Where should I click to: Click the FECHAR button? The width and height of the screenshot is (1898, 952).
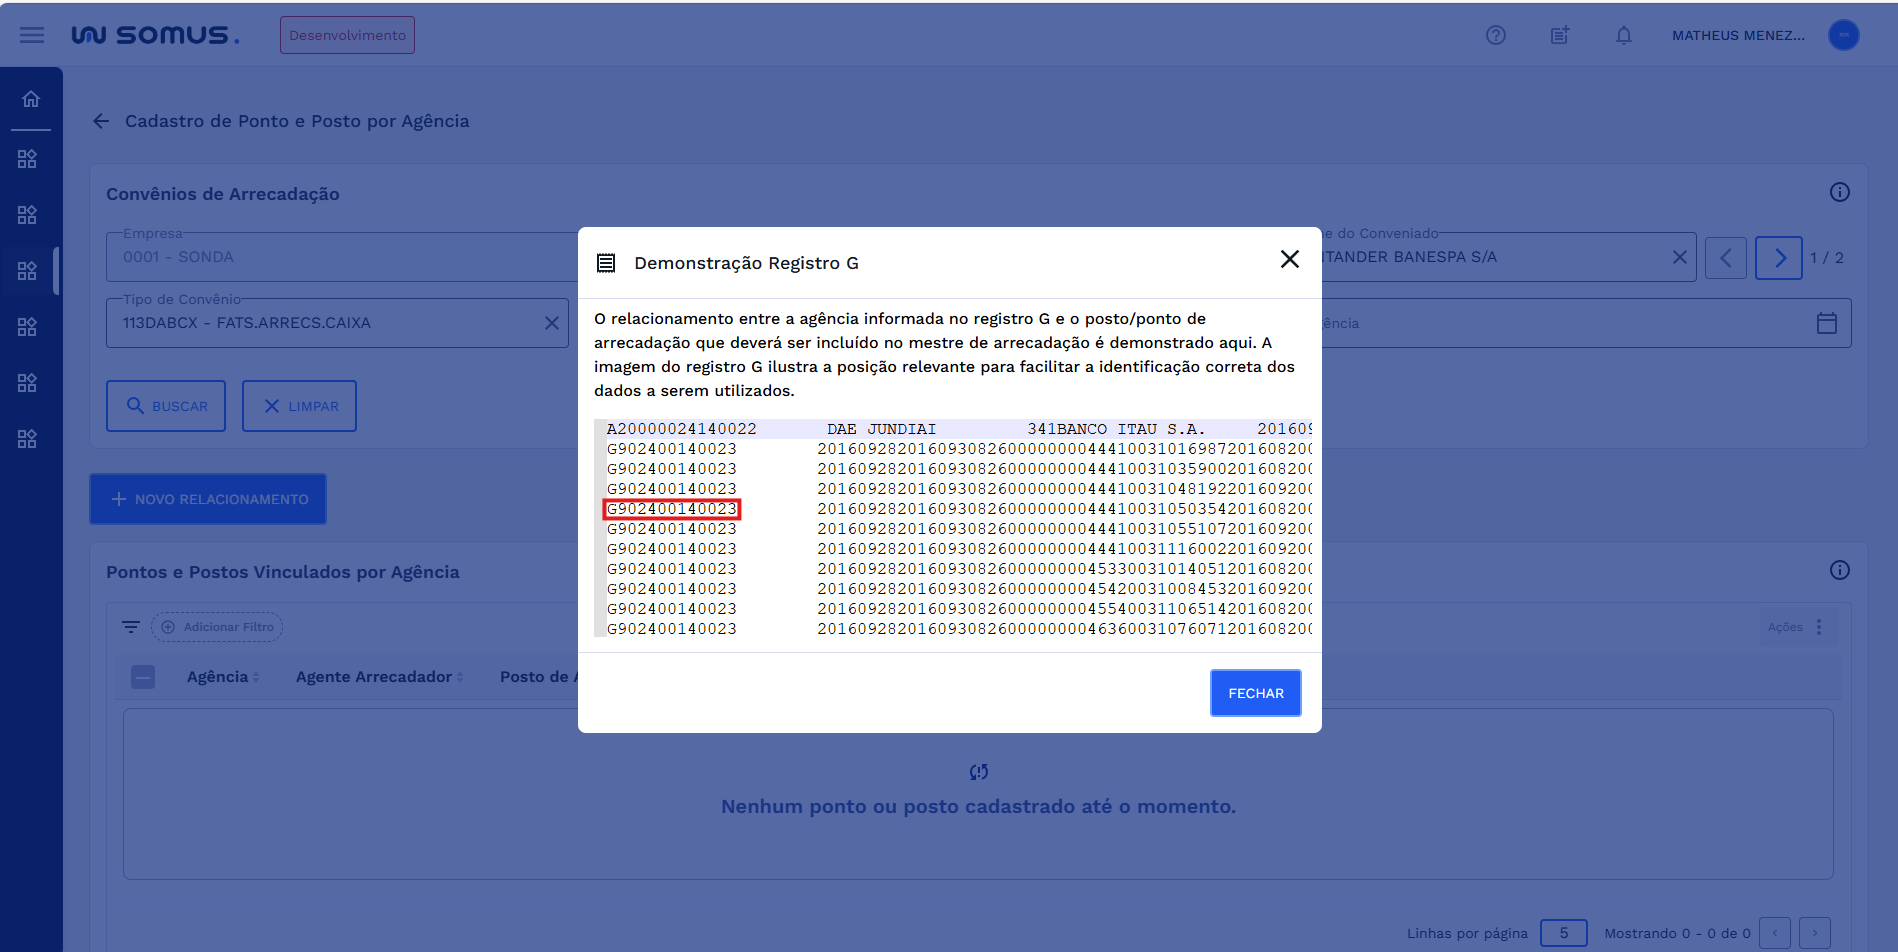[x=1255, y=693]
